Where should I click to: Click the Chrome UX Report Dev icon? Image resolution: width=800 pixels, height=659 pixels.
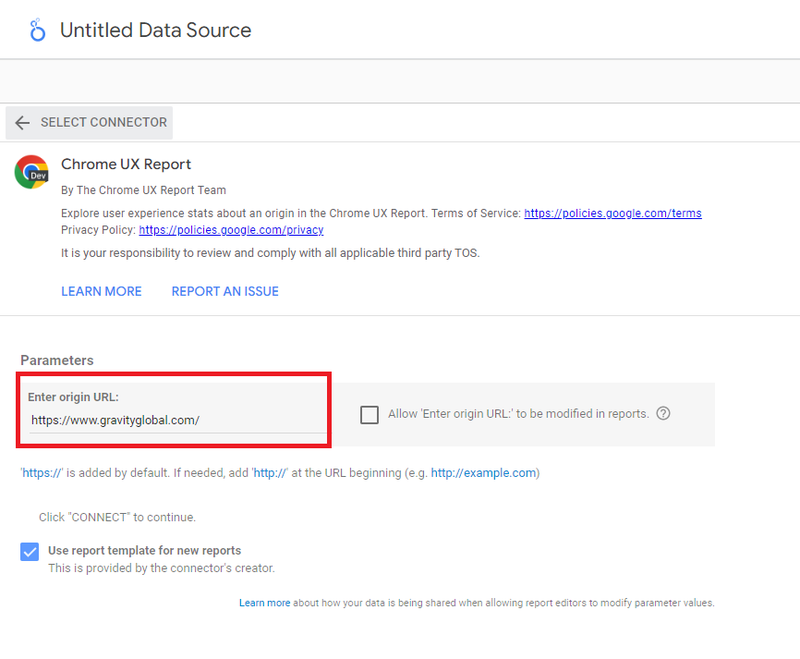tap(32, 172)
